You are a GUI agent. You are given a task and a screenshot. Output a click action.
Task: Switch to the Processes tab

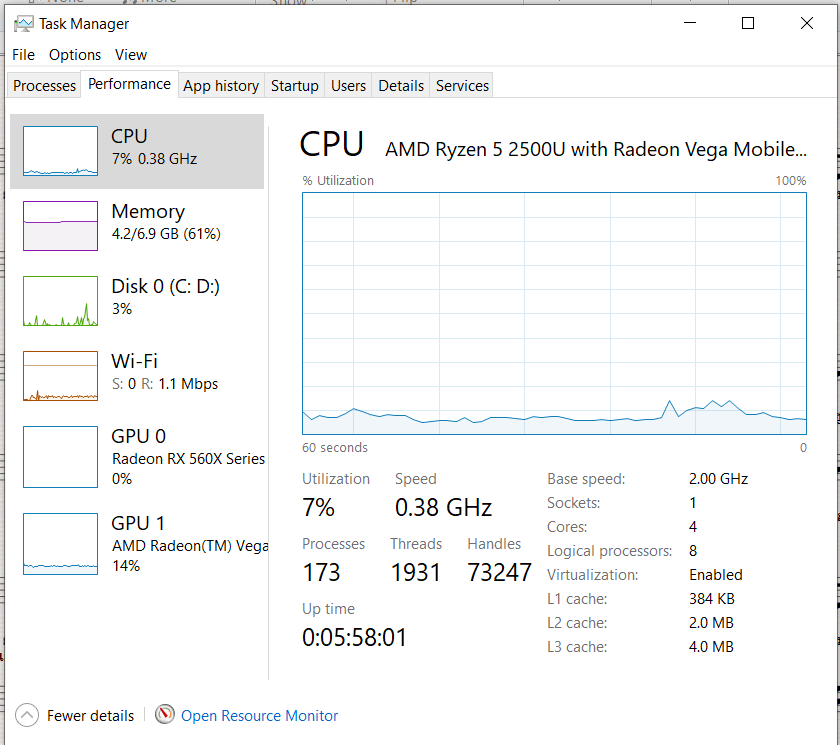pyautogui.click(x=44, y=86)
